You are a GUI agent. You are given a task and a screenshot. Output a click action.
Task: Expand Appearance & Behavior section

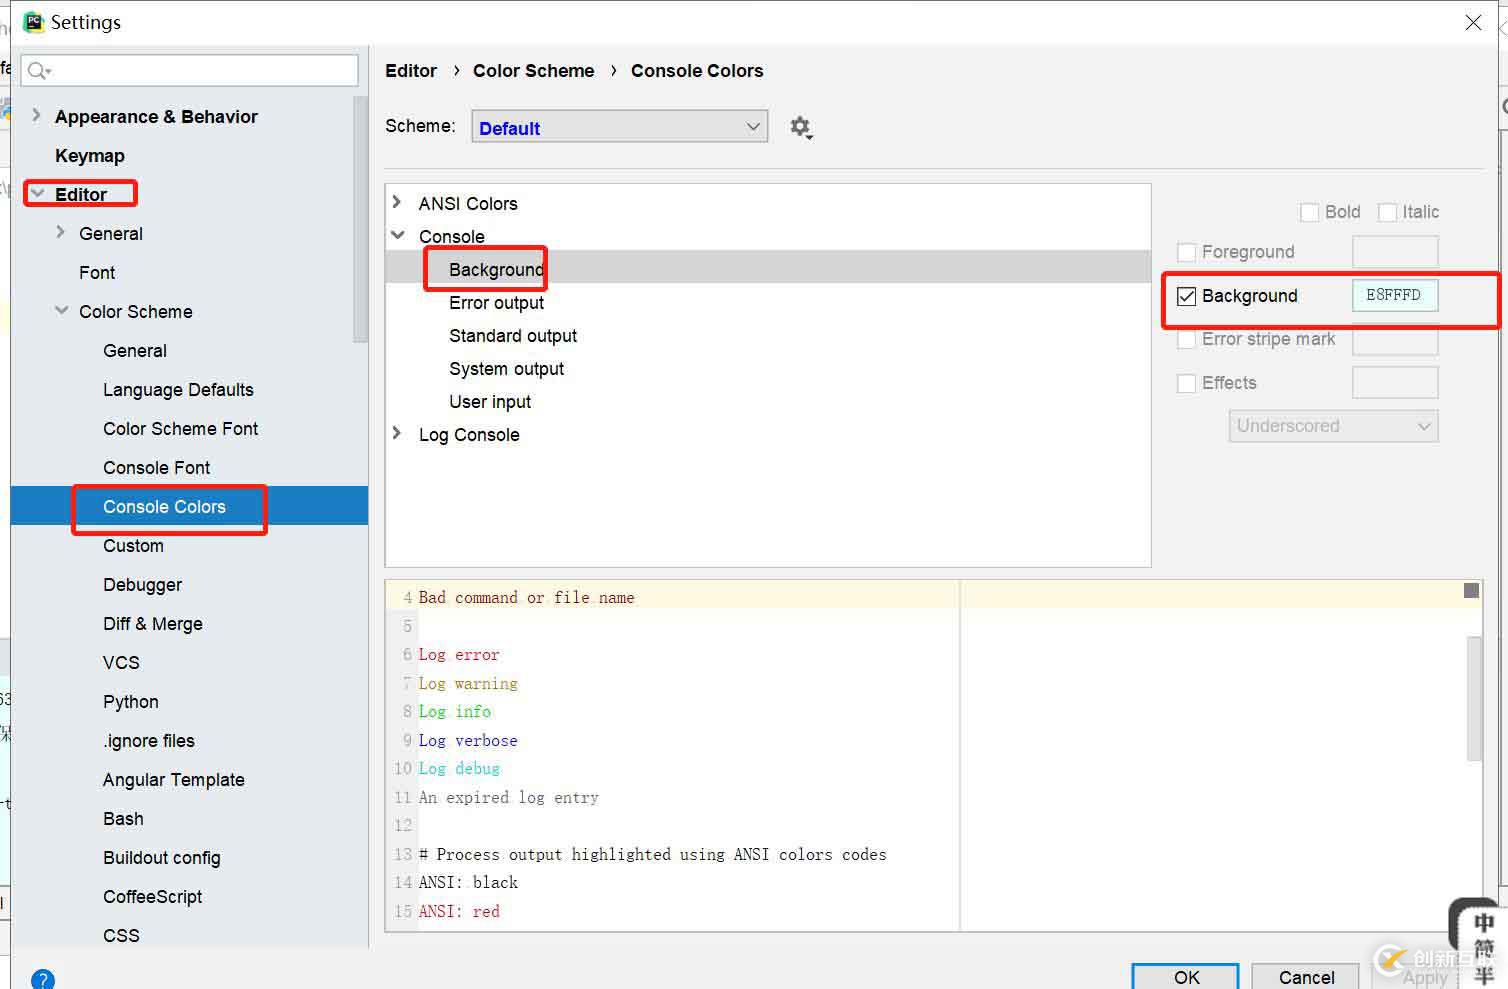point(37,116)
